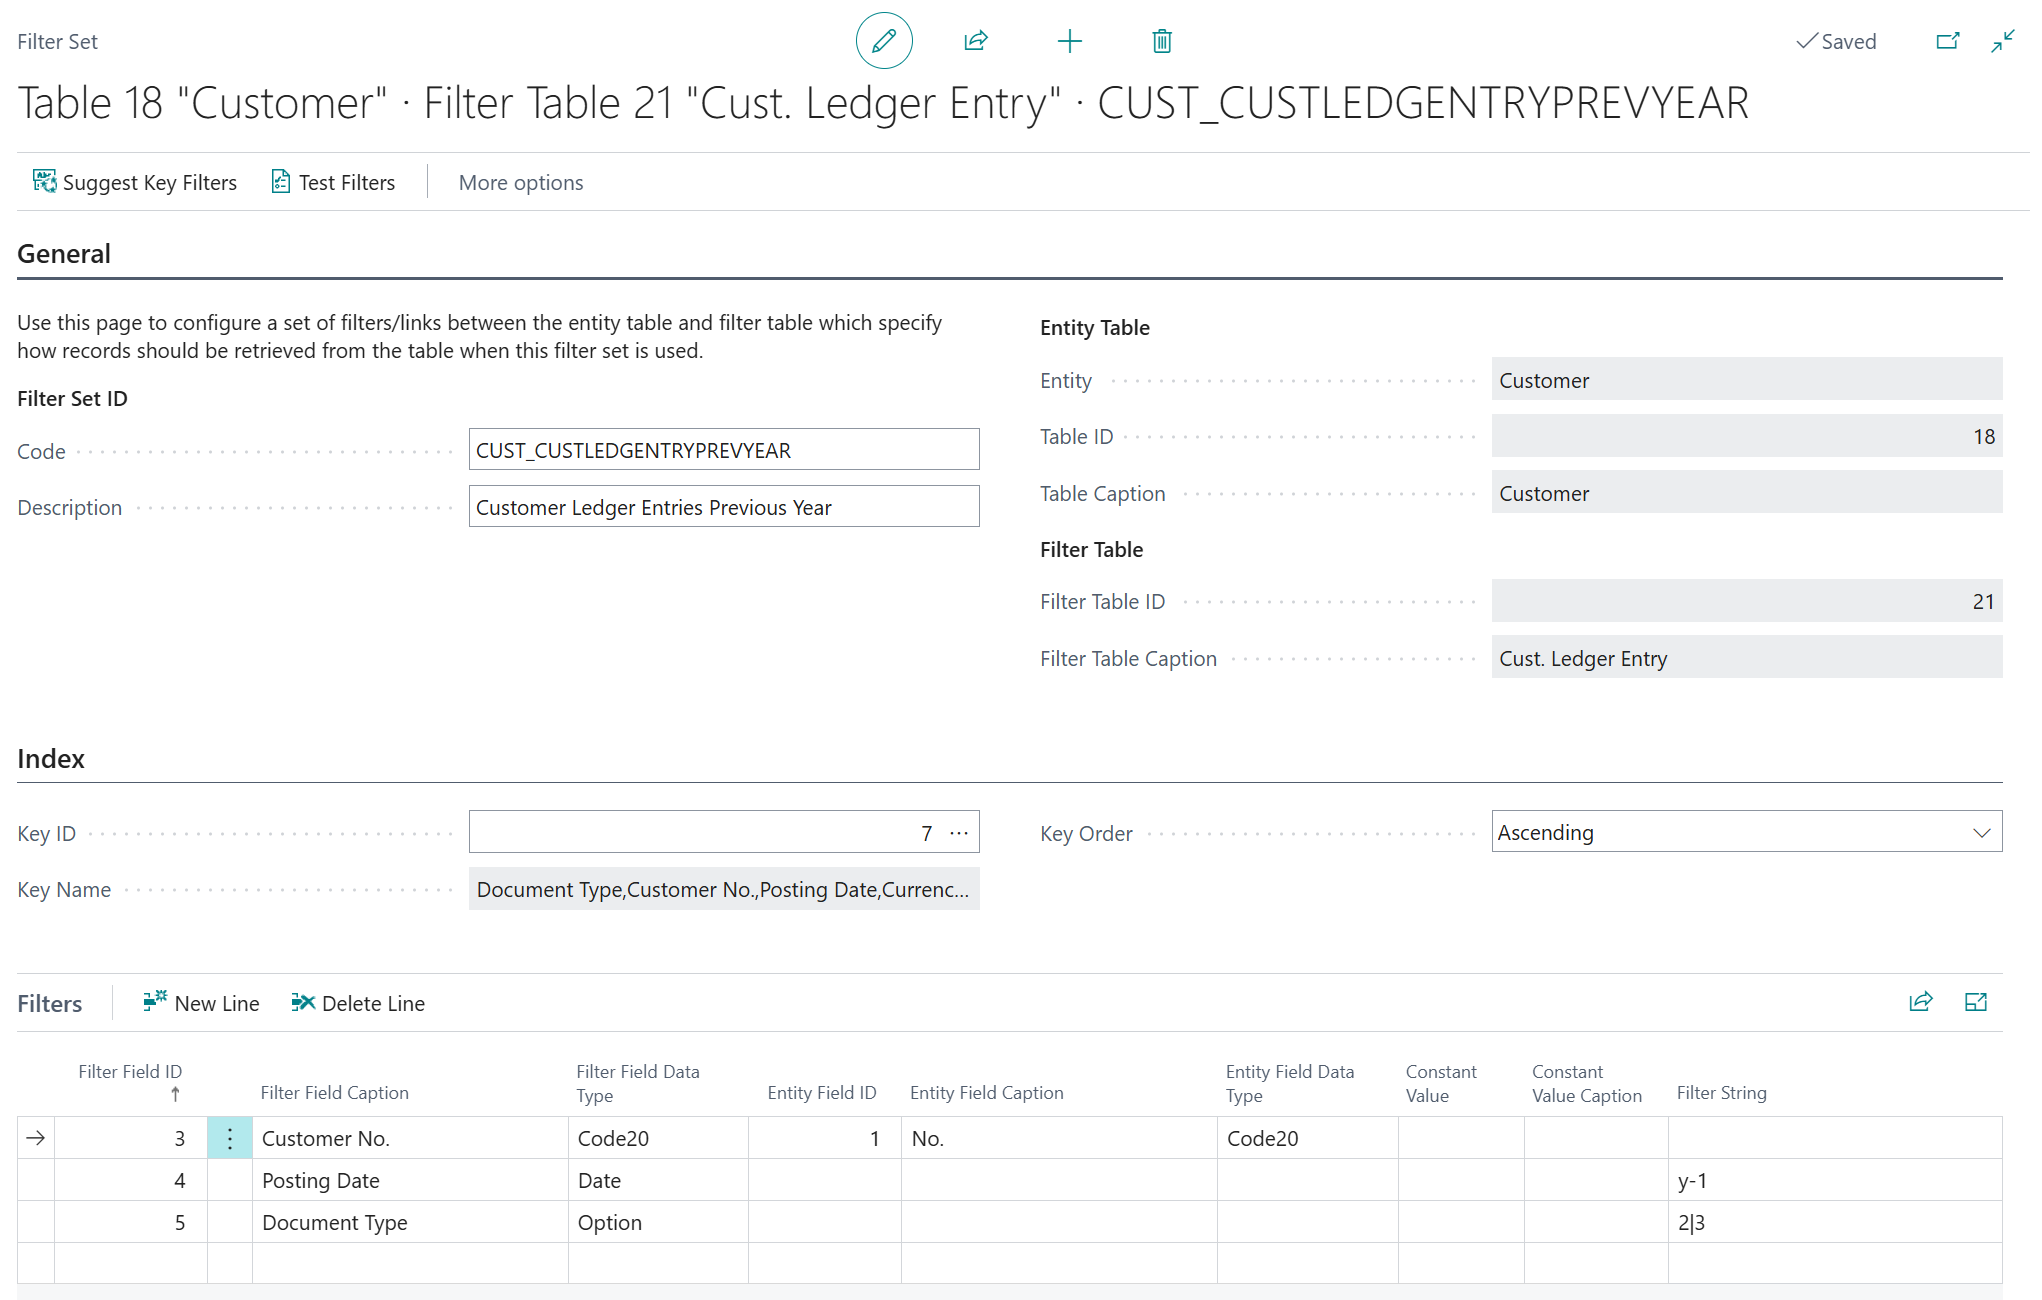Click the Description input field
The width and height of the screenshot is (2042, 1300).
click(x=723, y=507)
